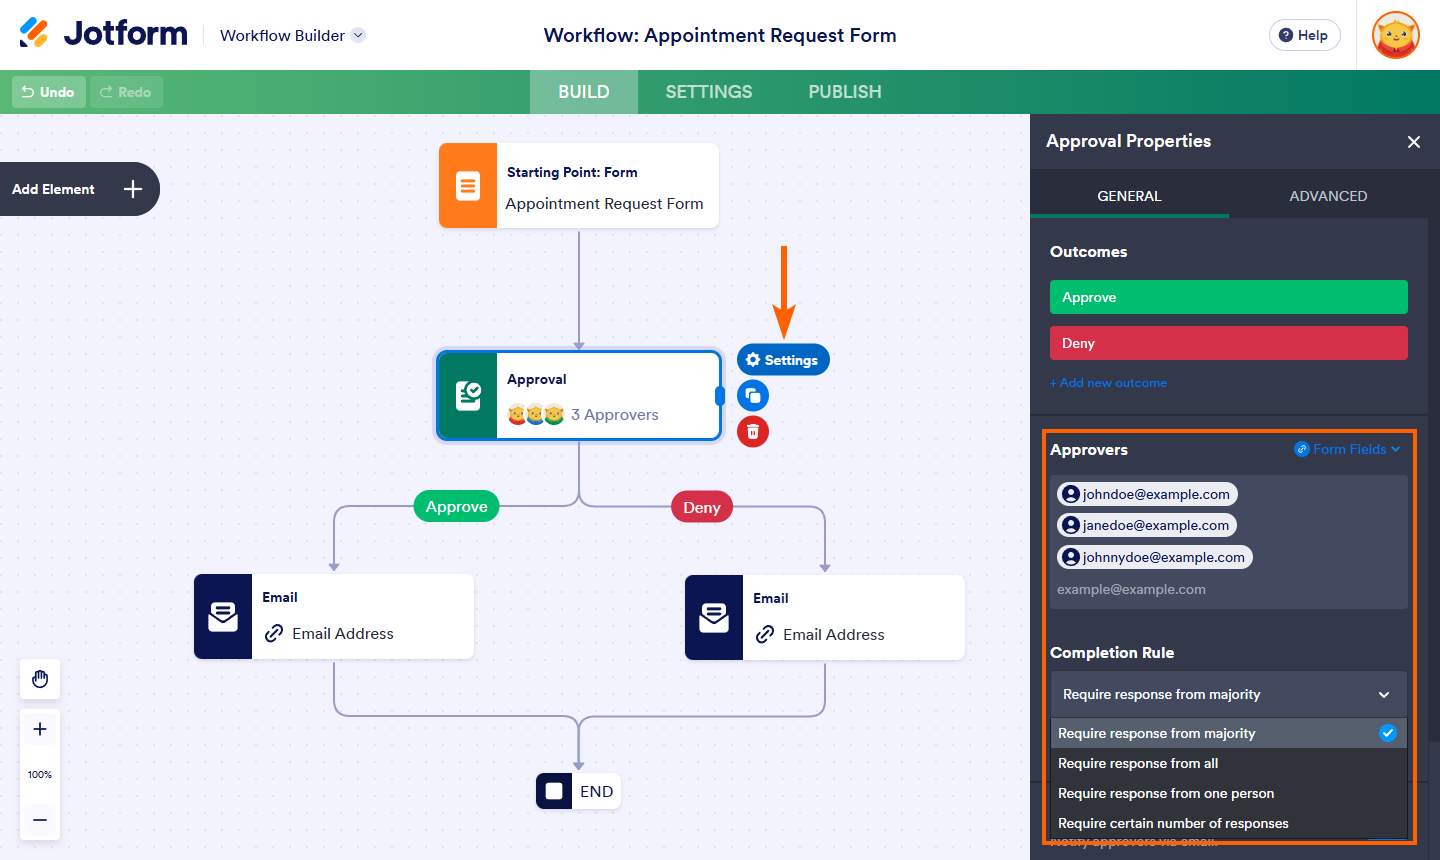Viewport: 1440px width, 860px height.
Task: Click the Add new outcome link
Action: click(1108, 383)
